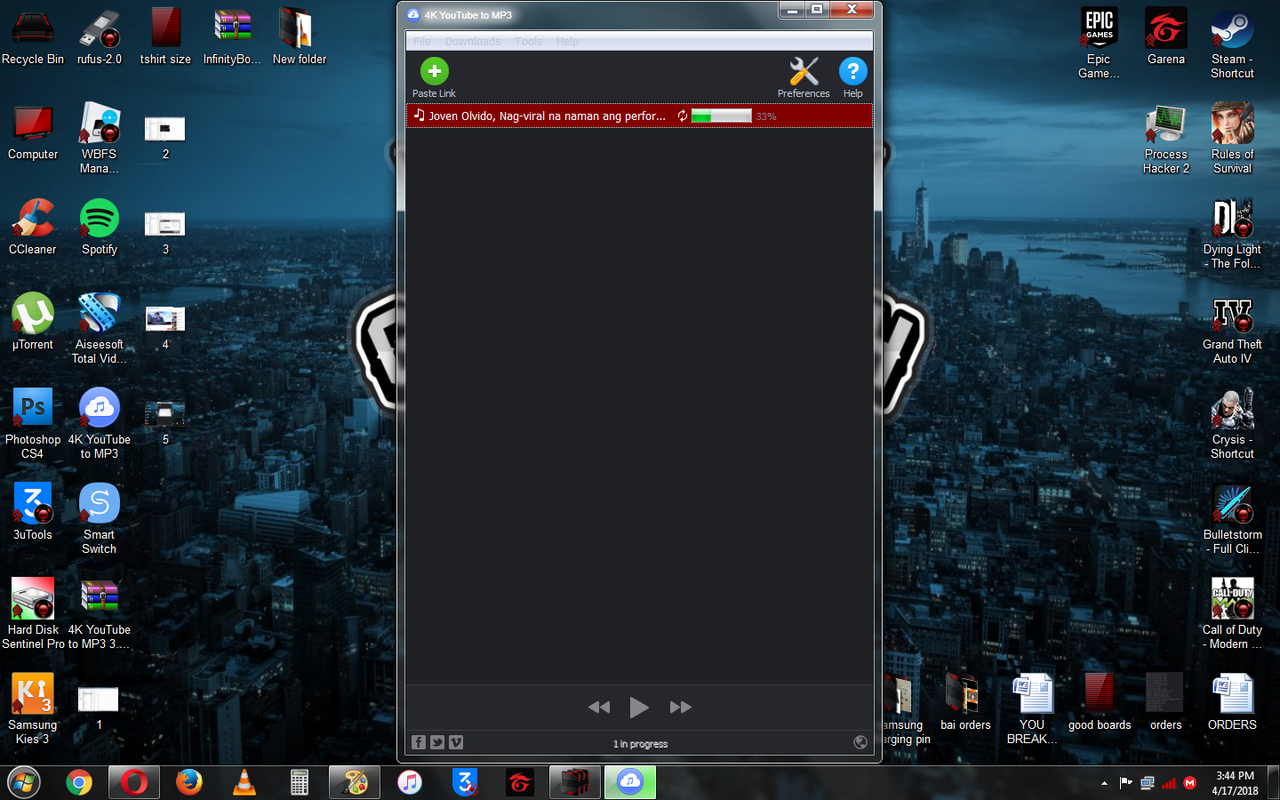Show hidden system tray icons
This screenshot has height=800, width=1280.
(1104, 783)
